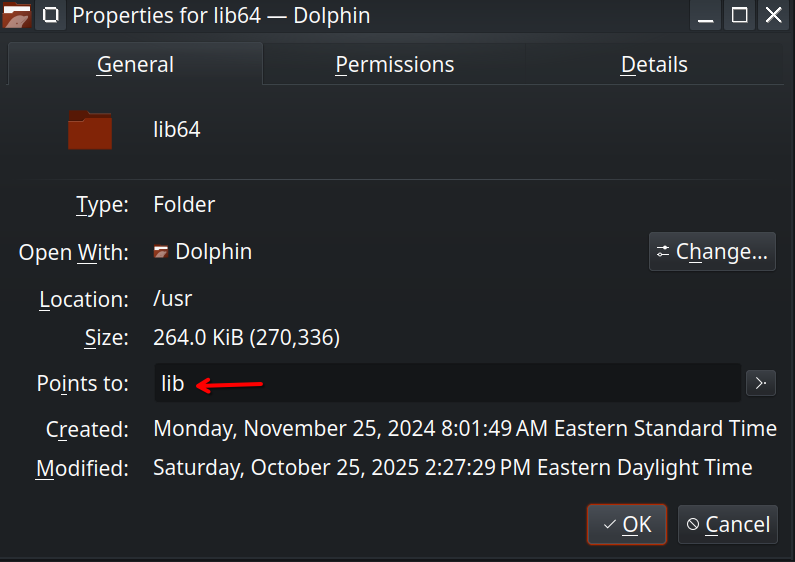Minimize the Properties window
The height and width of the screenshot is (562, 795).
[707, 16]
